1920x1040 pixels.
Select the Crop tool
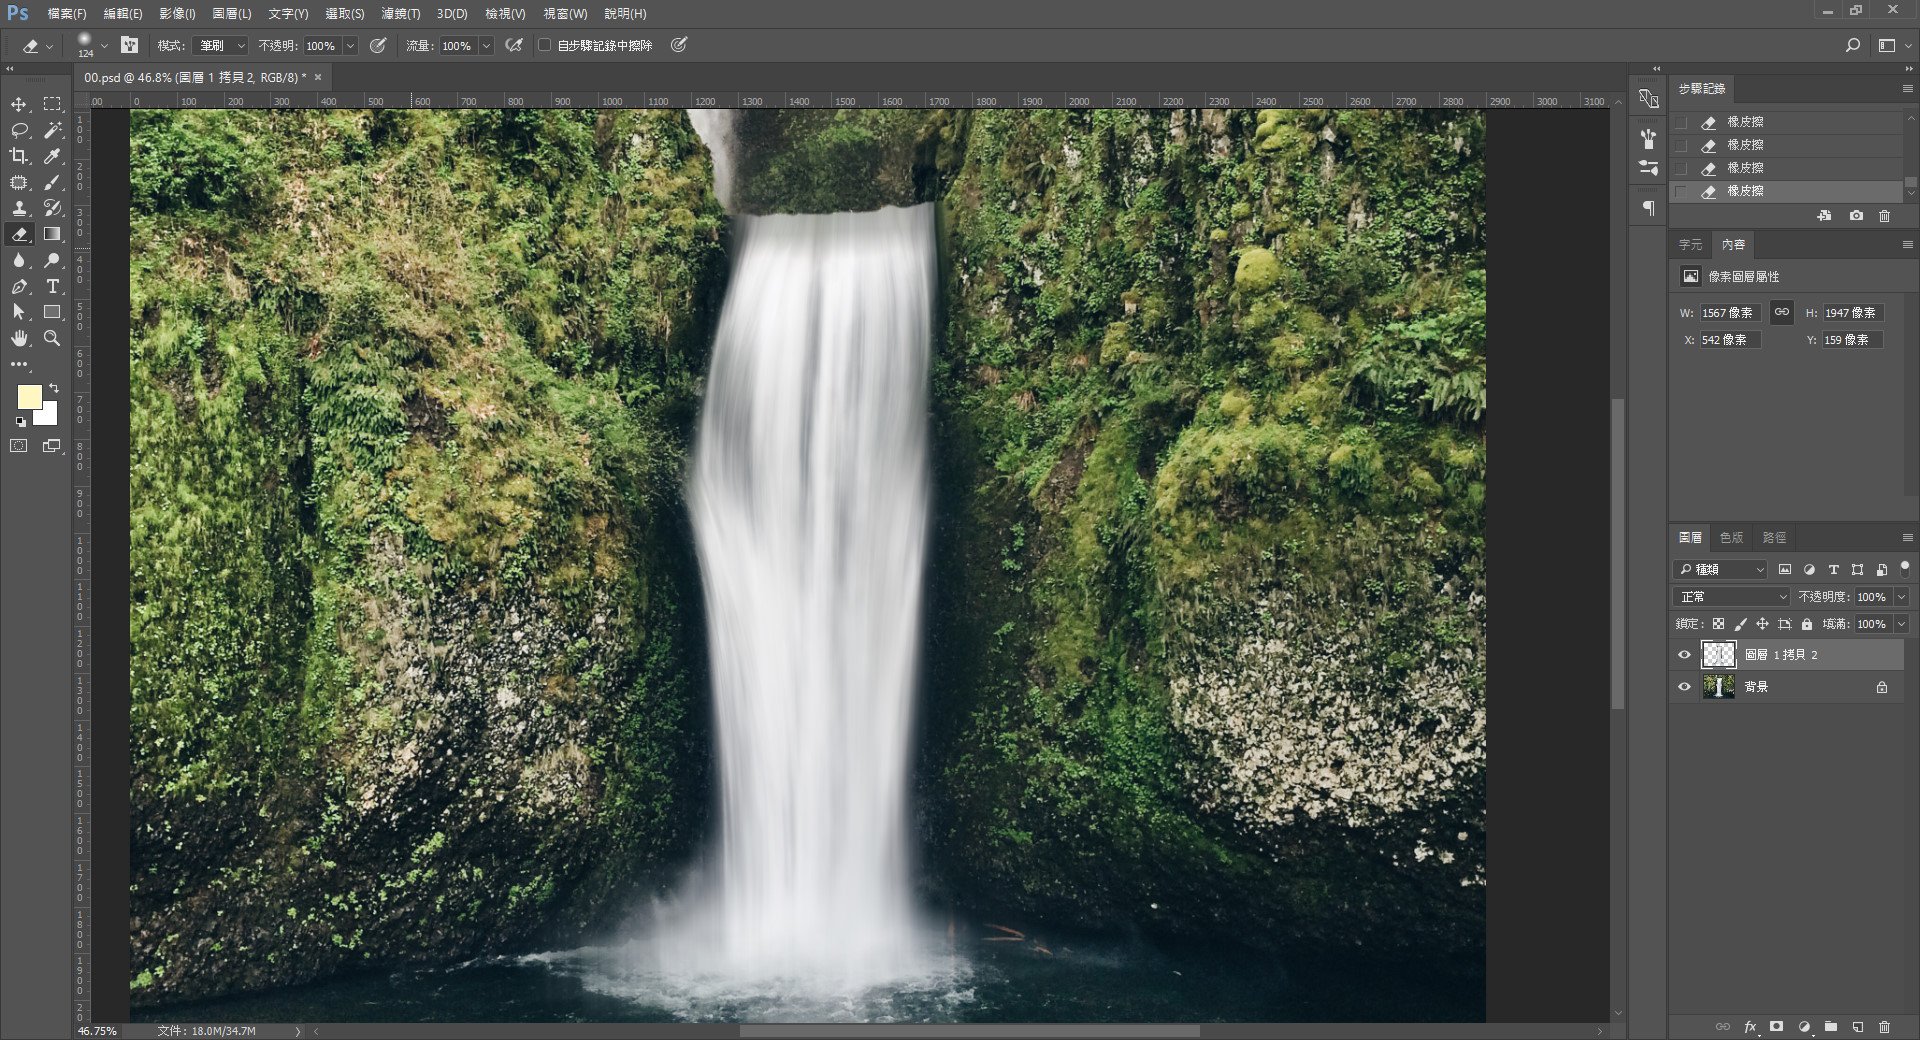(19, 156)
